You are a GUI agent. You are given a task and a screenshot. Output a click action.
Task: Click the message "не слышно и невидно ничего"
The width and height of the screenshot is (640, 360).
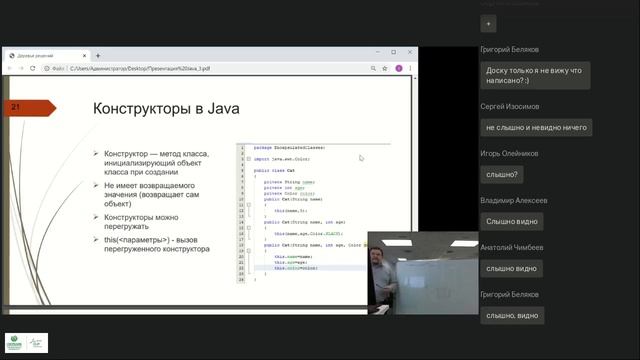click(x=536, y=127)
